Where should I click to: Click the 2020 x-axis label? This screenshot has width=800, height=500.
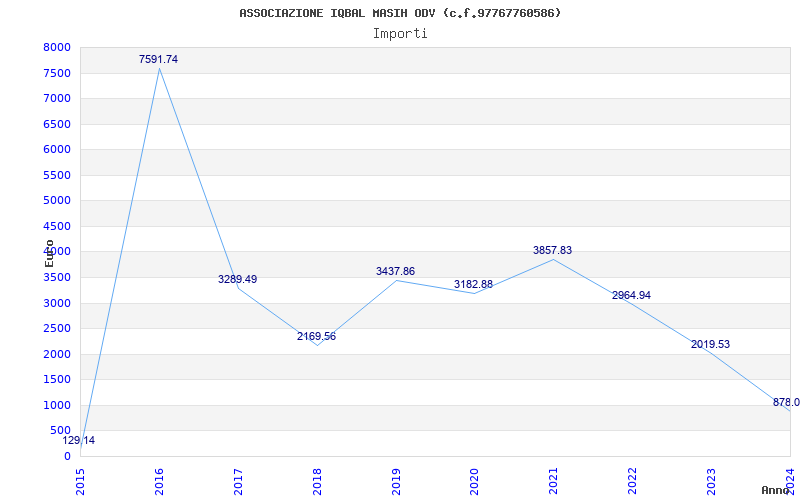click(x=474, y=481)
